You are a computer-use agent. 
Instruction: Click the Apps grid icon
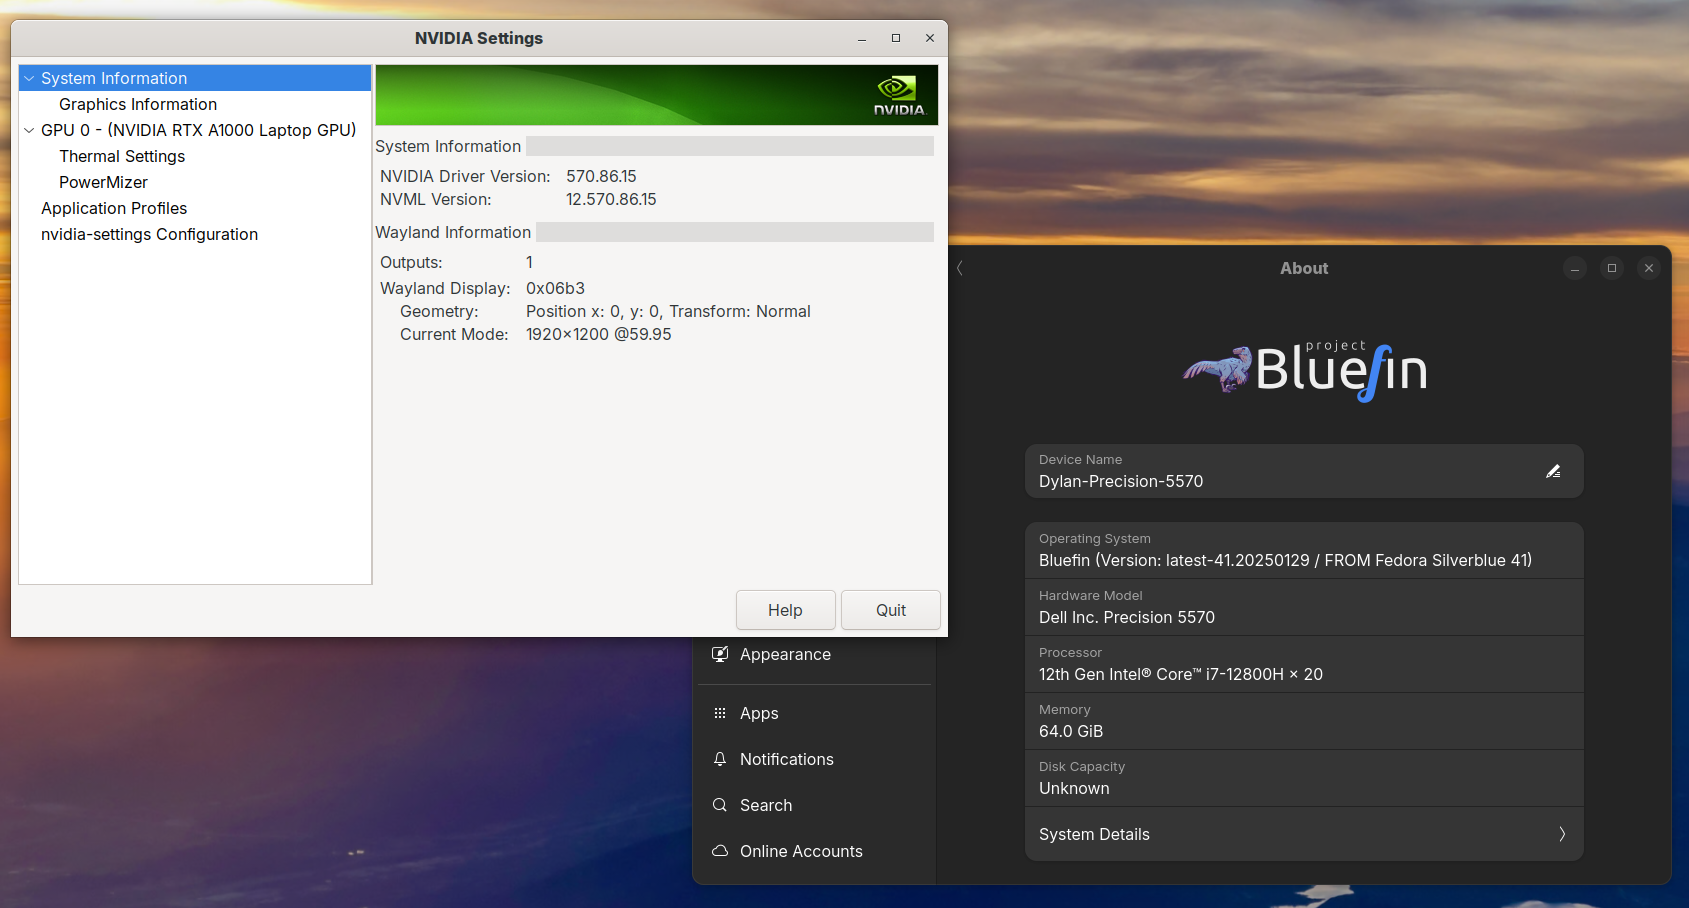720,713
